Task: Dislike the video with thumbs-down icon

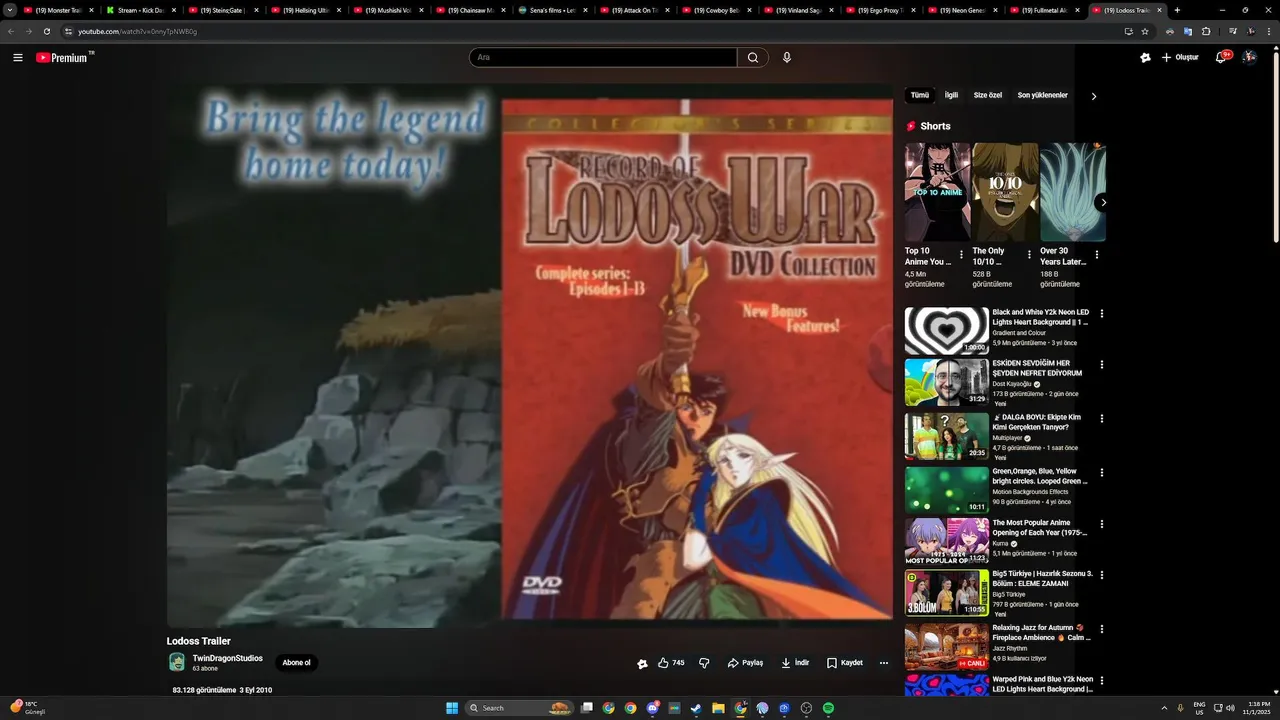Action: [x=704, y=663]
